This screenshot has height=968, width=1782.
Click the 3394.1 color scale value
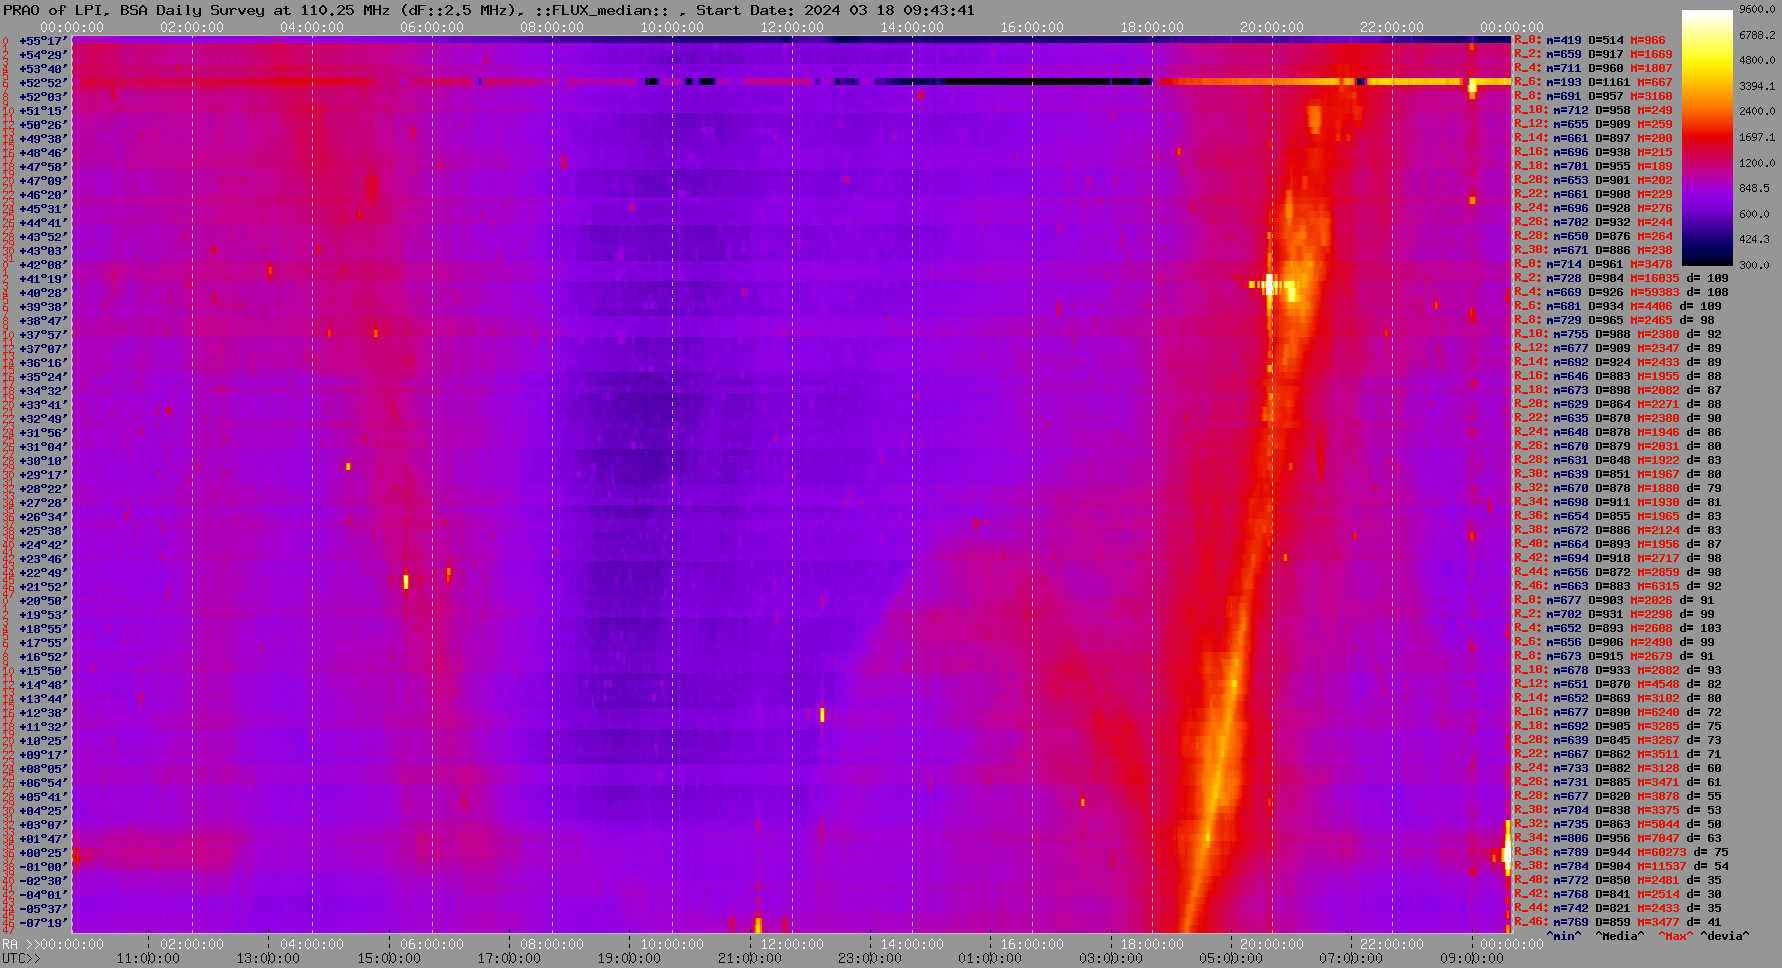pos(1757,86)
